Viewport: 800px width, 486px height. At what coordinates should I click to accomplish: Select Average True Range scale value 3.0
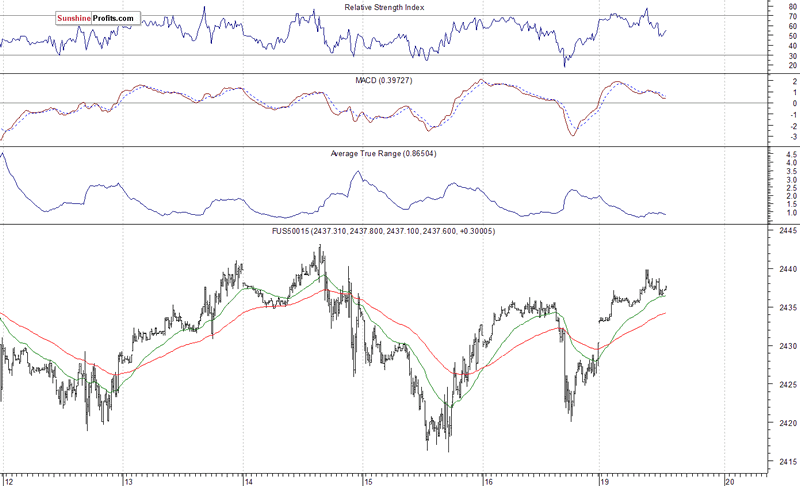pos(792,180)
